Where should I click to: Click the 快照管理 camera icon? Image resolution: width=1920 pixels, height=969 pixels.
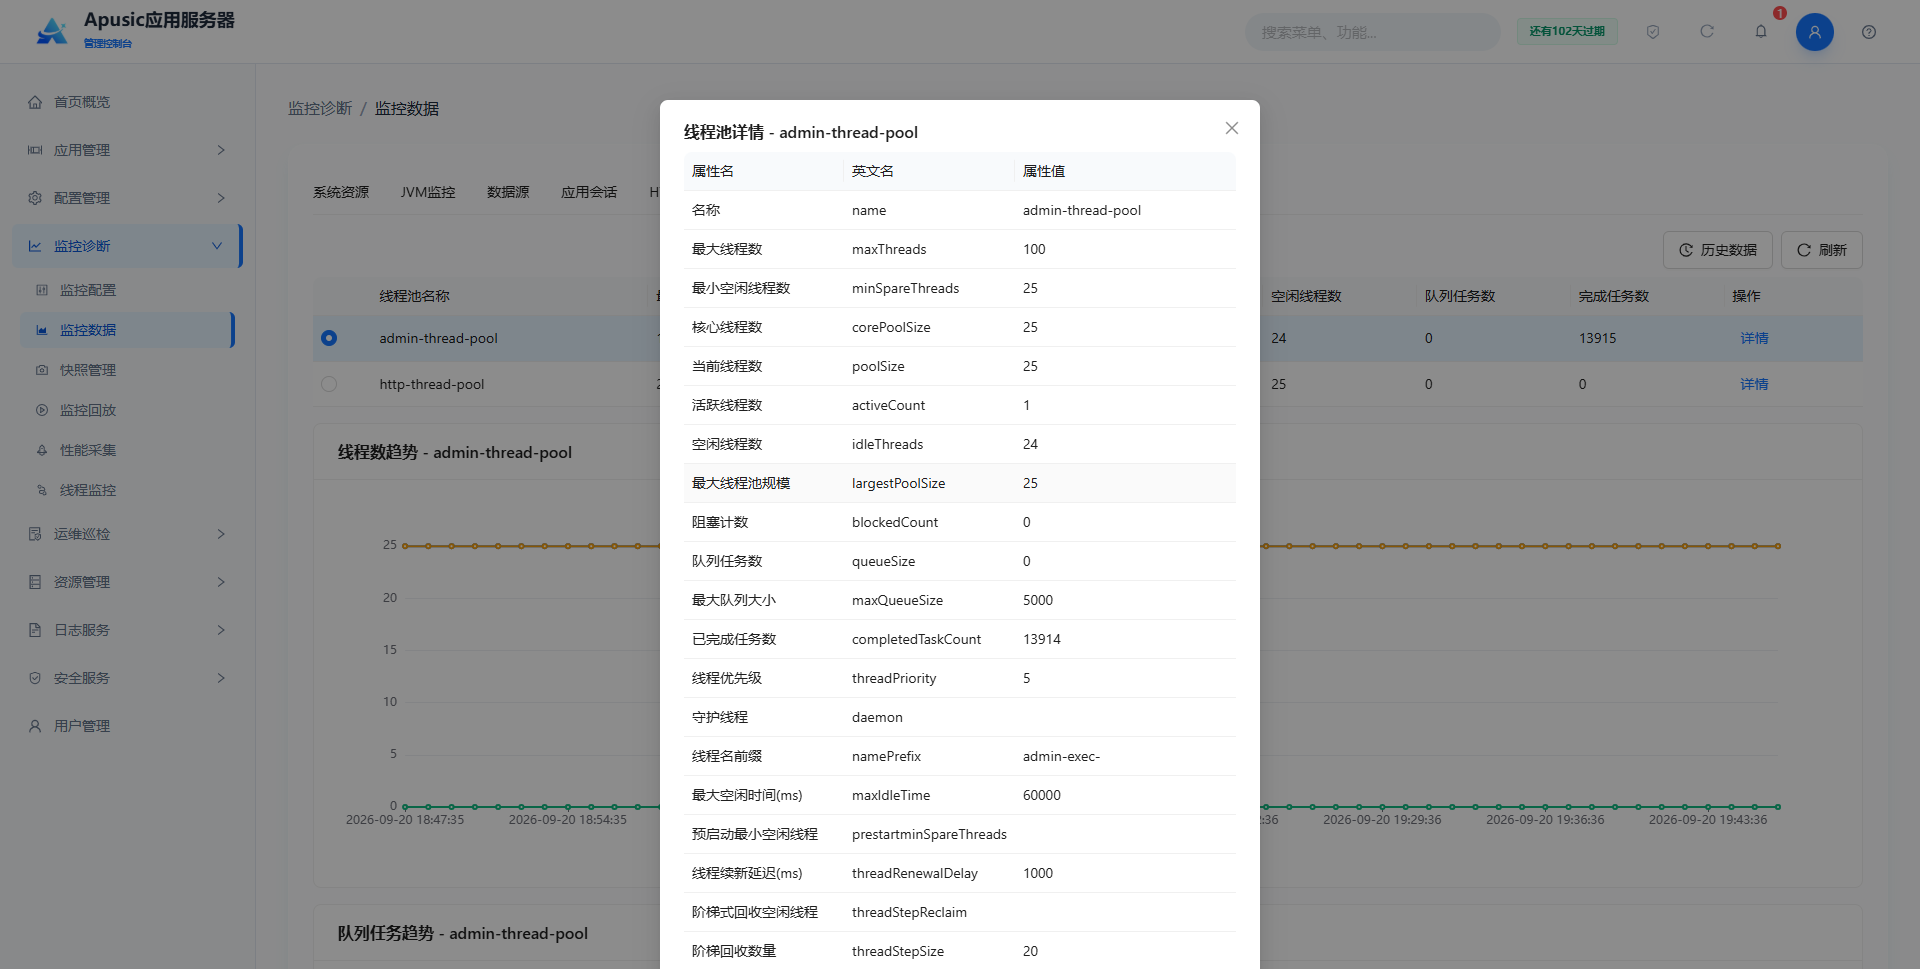point(42,370)
